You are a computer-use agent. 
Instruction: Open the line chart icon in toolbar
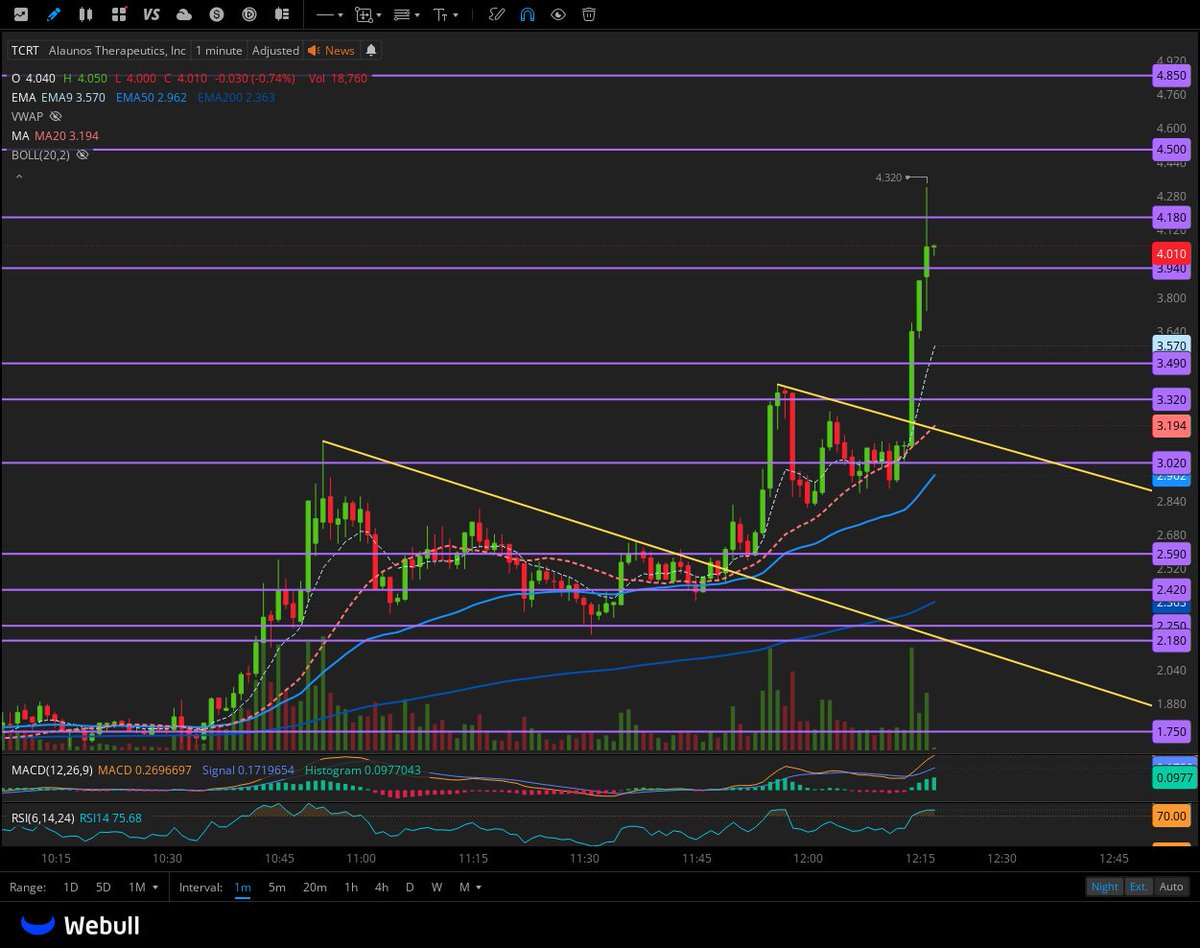point(20,14)
